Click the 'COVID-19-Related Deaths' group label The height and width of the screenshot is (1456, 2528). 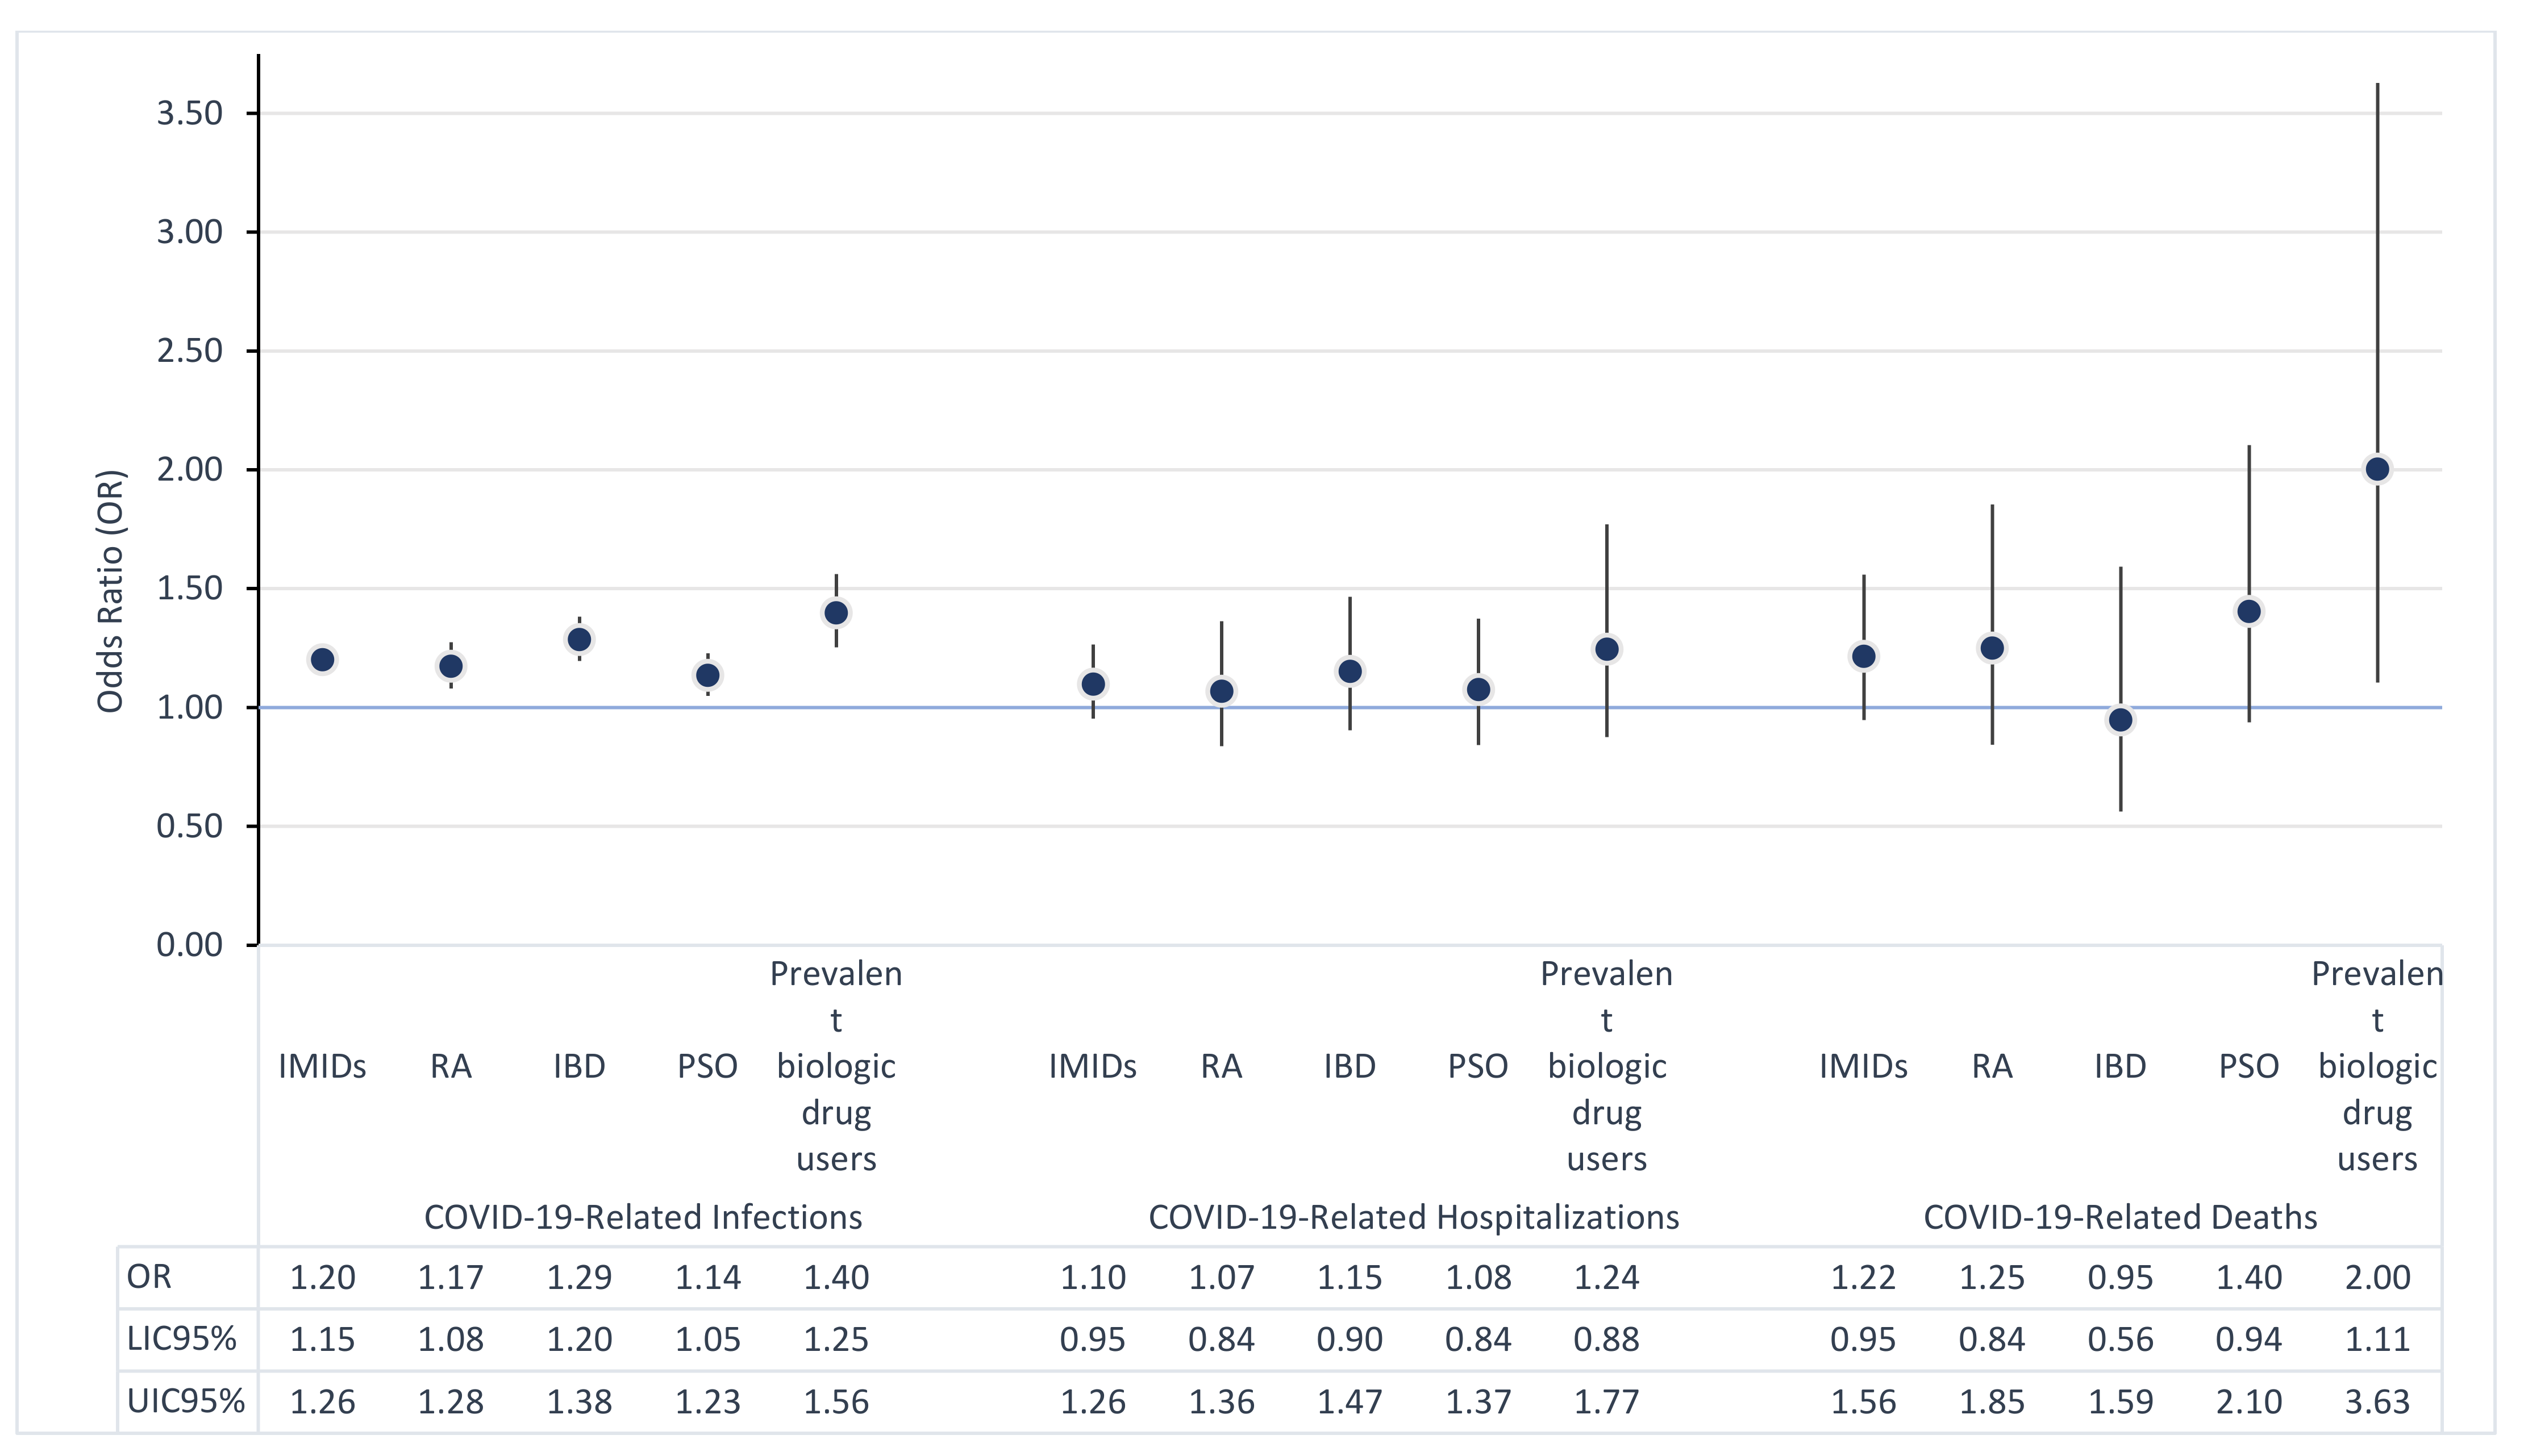pos(2120,1217)
